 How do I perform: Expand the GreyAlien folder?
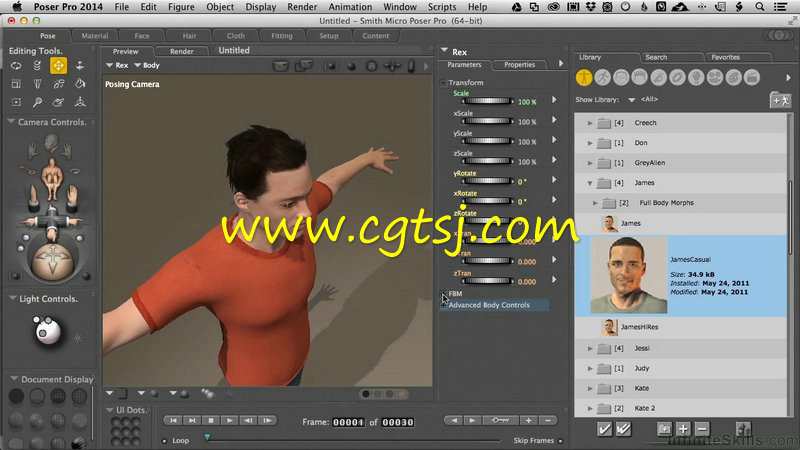(590, 163)
